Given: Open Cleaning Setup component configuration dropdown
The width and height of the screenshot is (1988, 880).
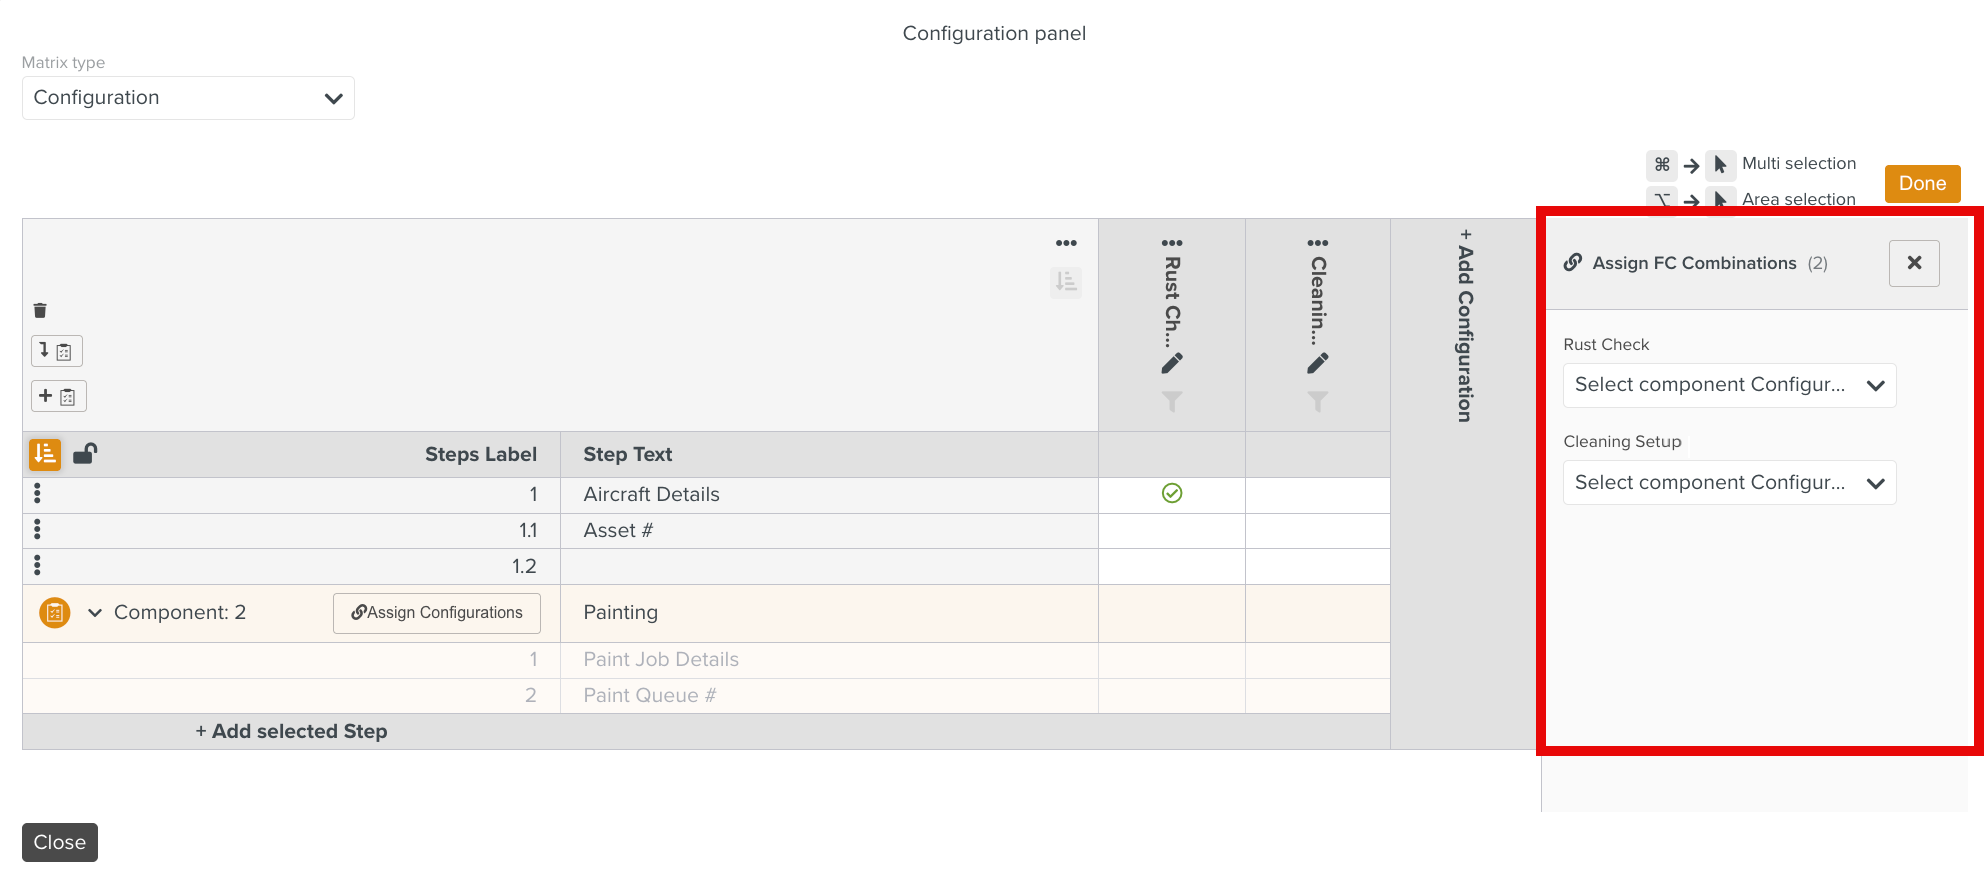Looking at the screenshot, I should [1729, 483].
